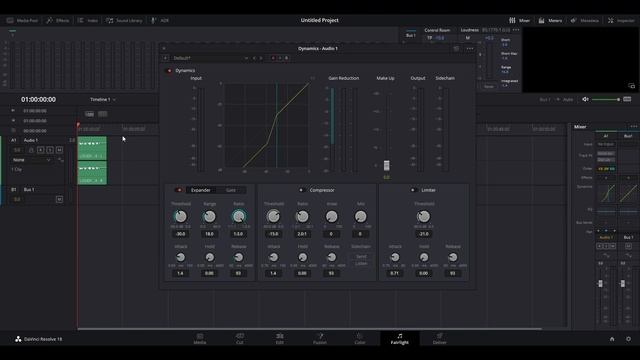Screen dimensions: 640x360
Task: Click the Expander Ratio knob
Action: pos(238,216)
